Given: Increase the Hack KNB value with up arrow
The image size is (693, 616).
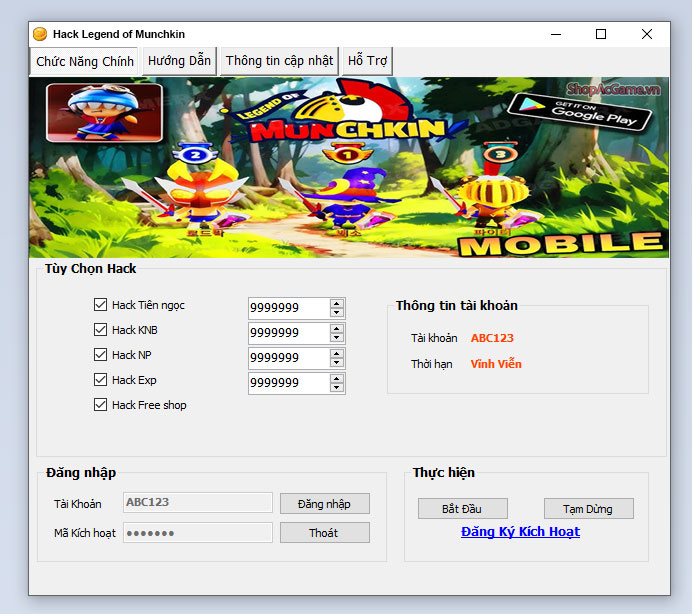Looking at the screenshot, I should pyautogui.click(x=337, y=328).
